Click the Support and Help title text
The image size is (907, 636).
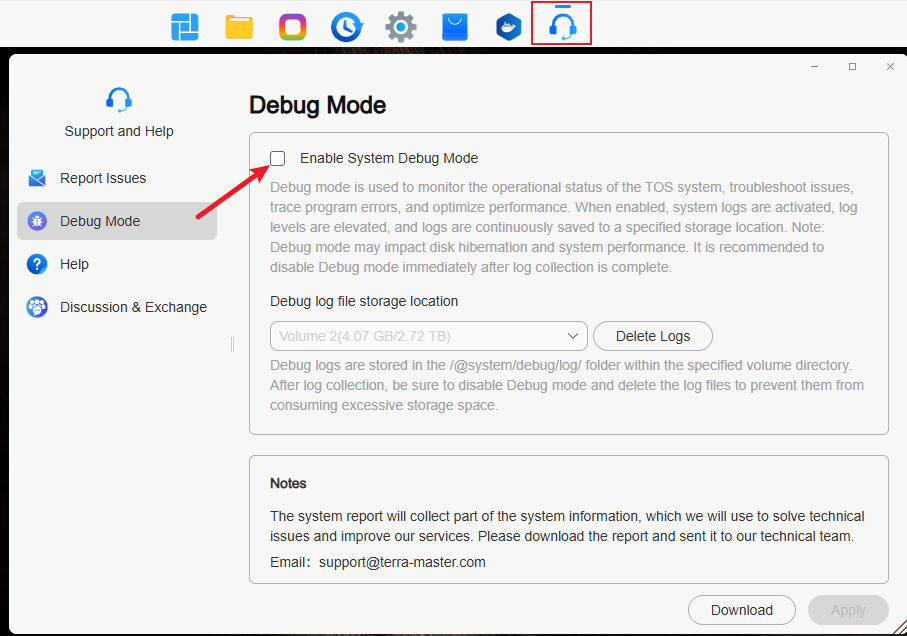tap(119, 131)
